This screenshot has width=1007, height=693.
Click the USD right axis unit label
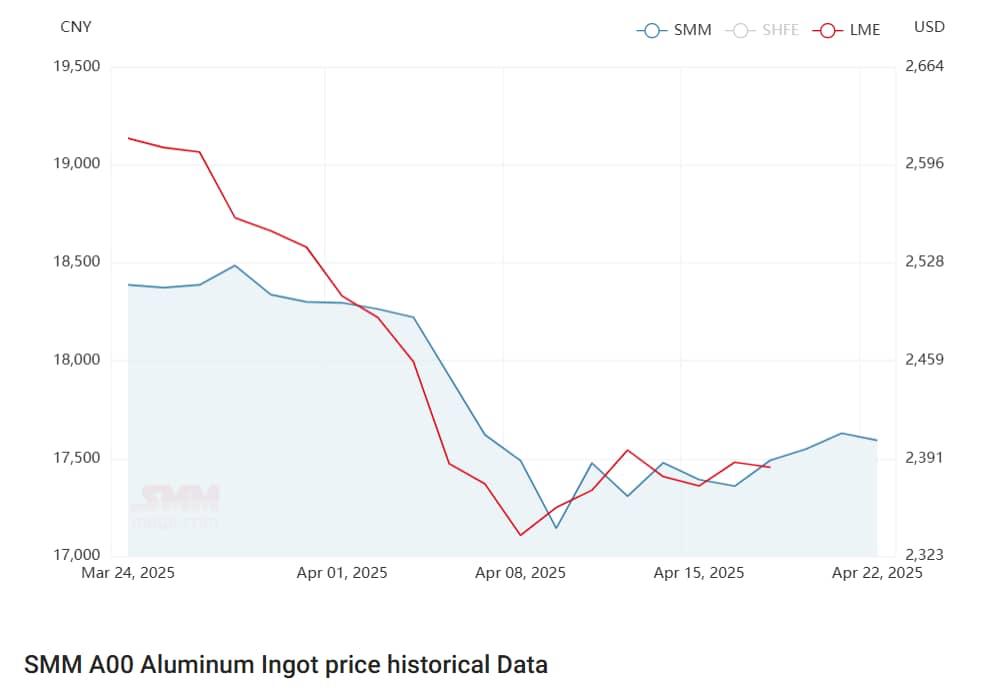(x=929, y=27)
